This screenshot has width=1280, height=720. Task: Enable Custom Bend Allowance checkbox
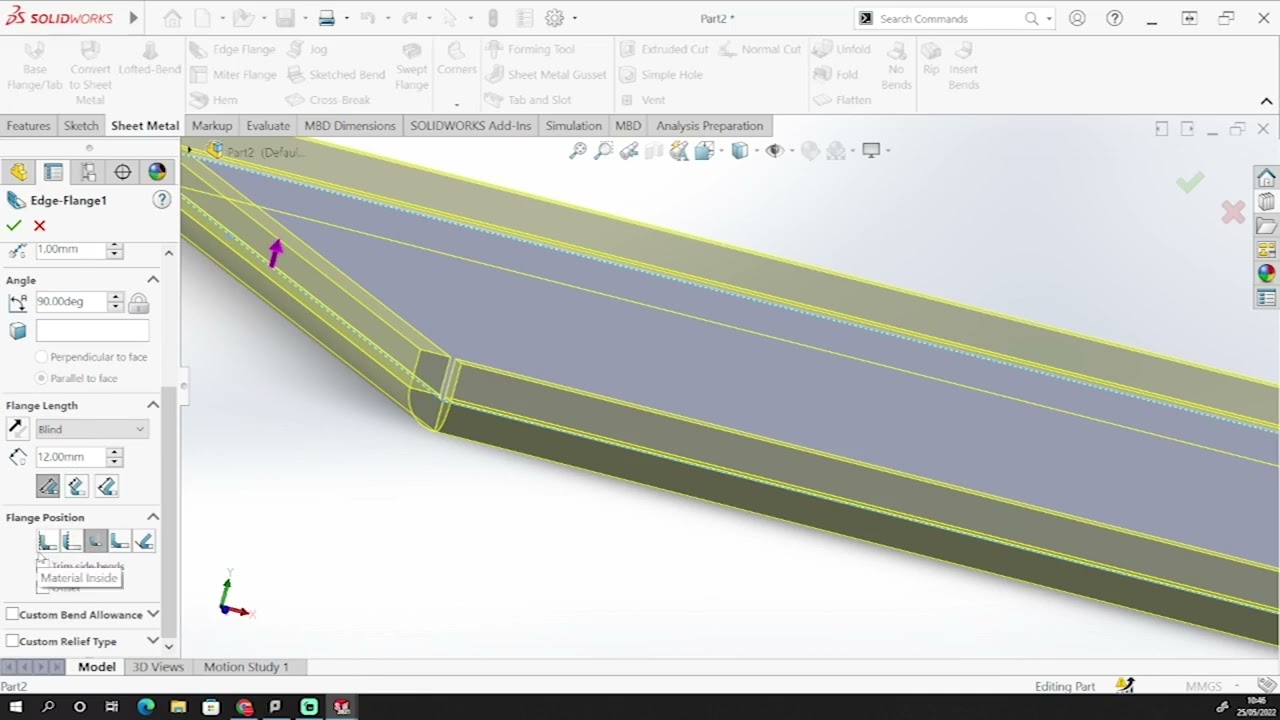point(12,614)
